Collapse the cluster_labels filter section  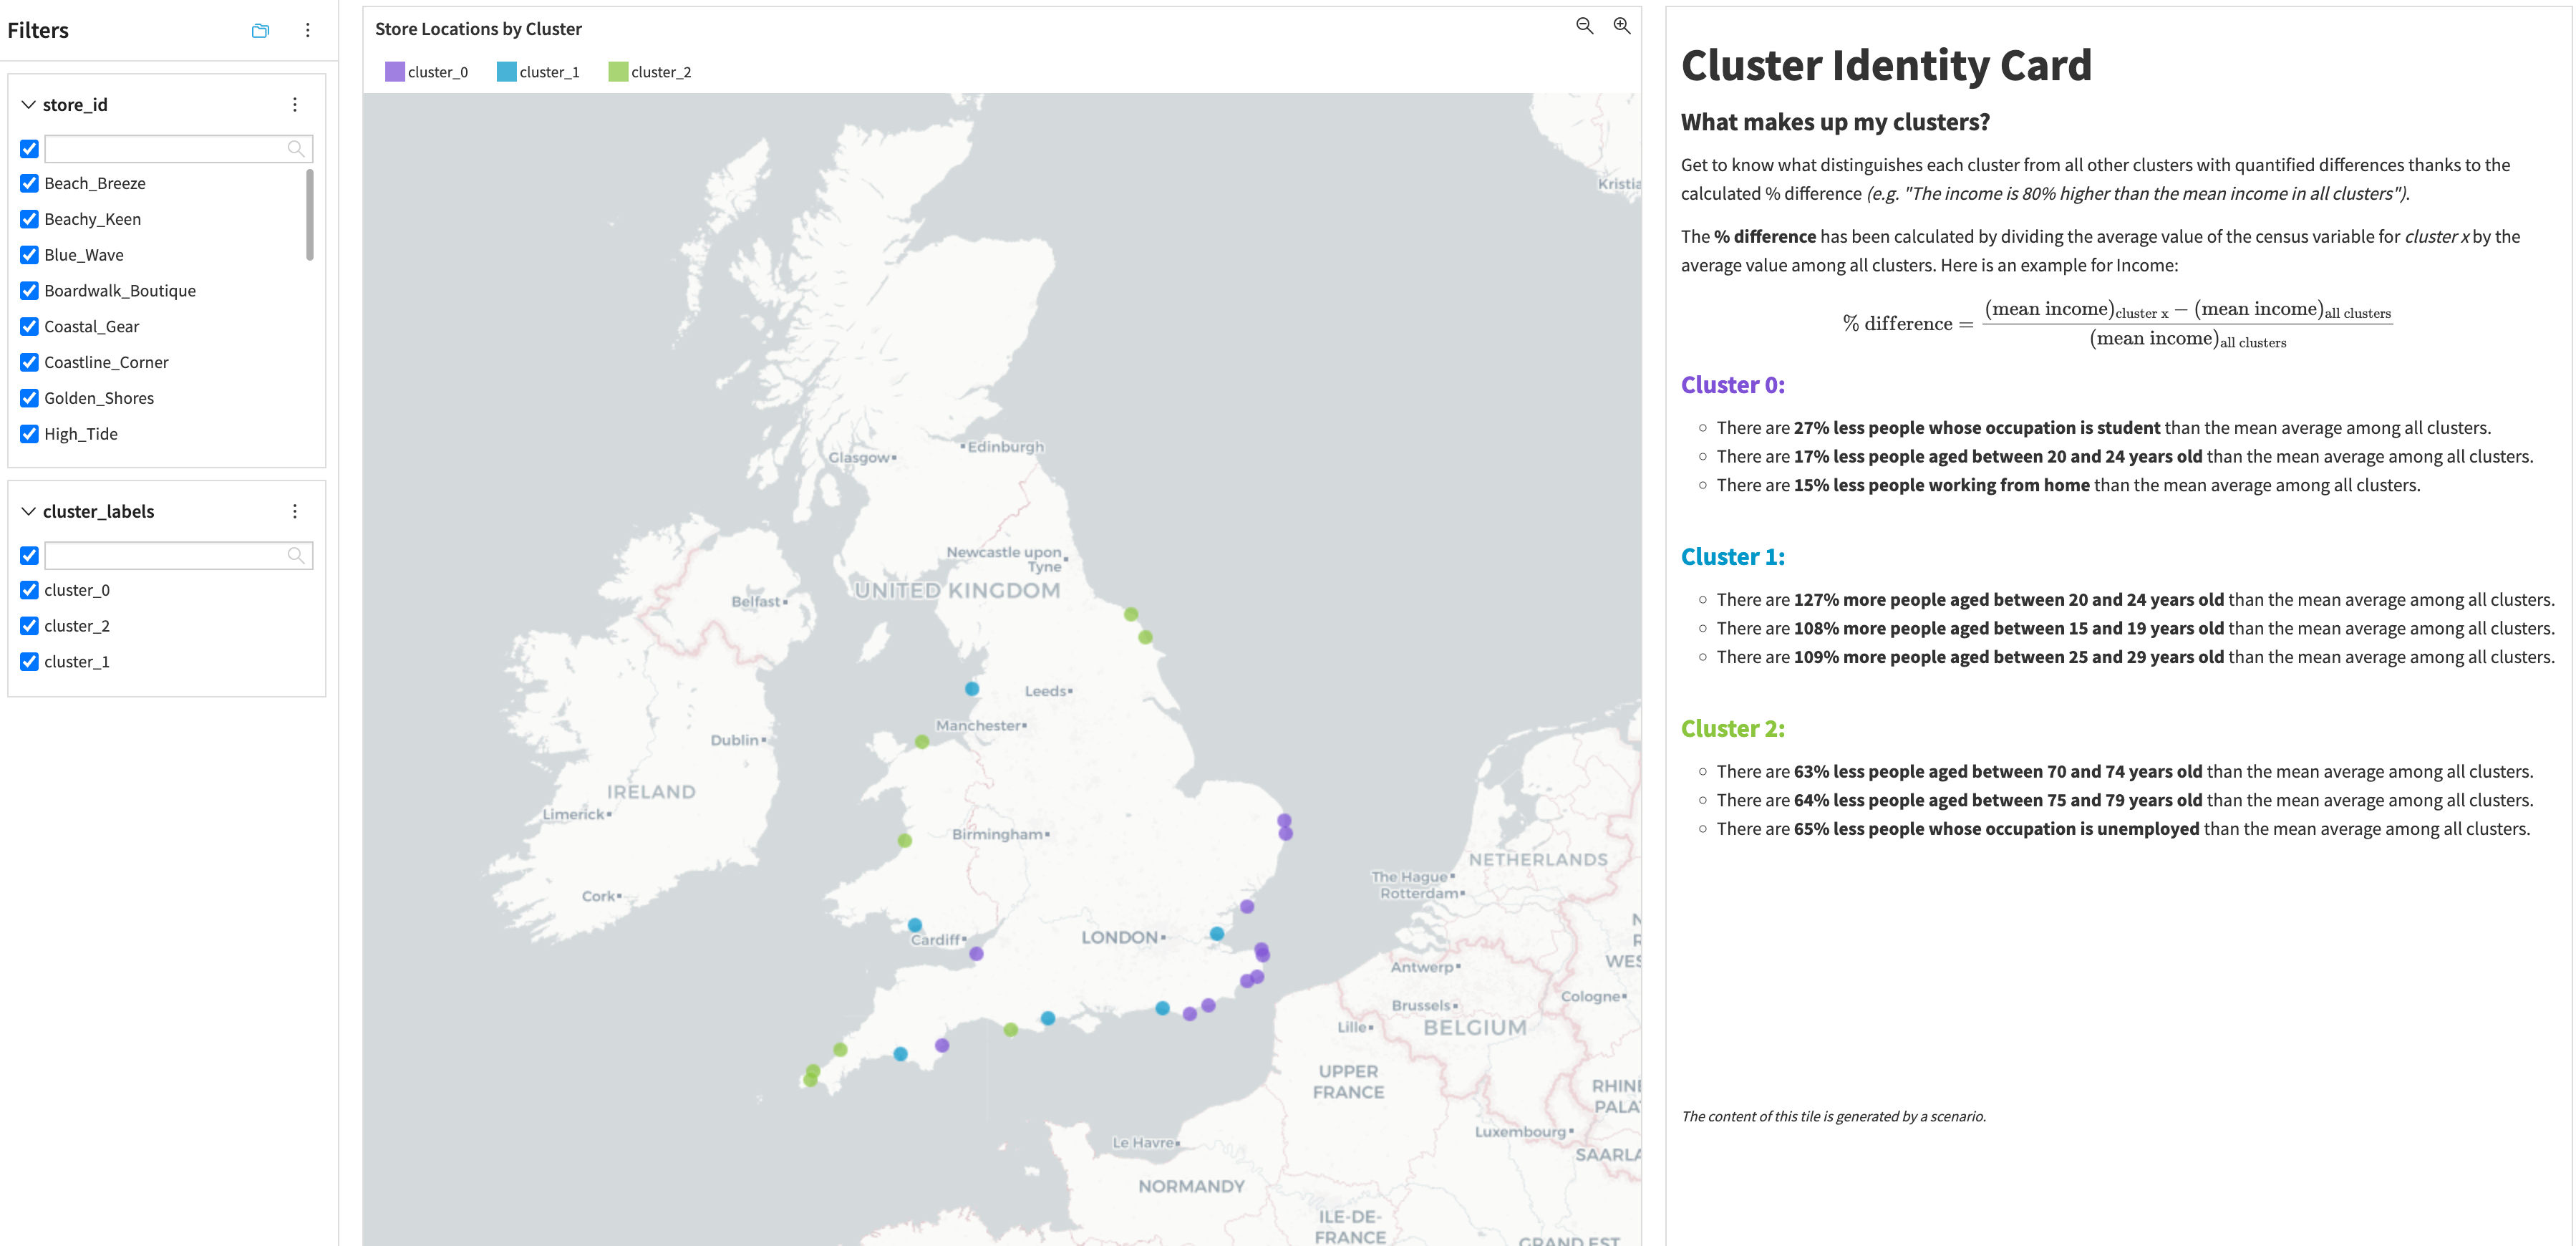coord(29,512)
